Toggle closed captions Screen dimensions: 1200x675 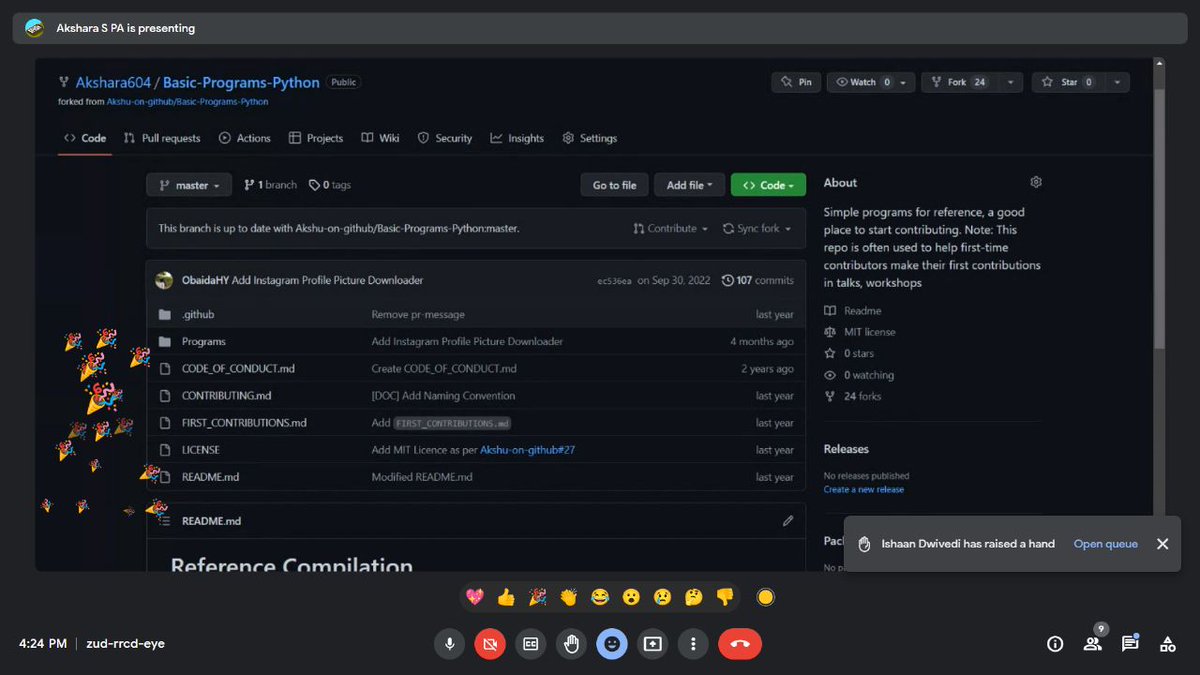pyautogui.click(x=531, y=644)
